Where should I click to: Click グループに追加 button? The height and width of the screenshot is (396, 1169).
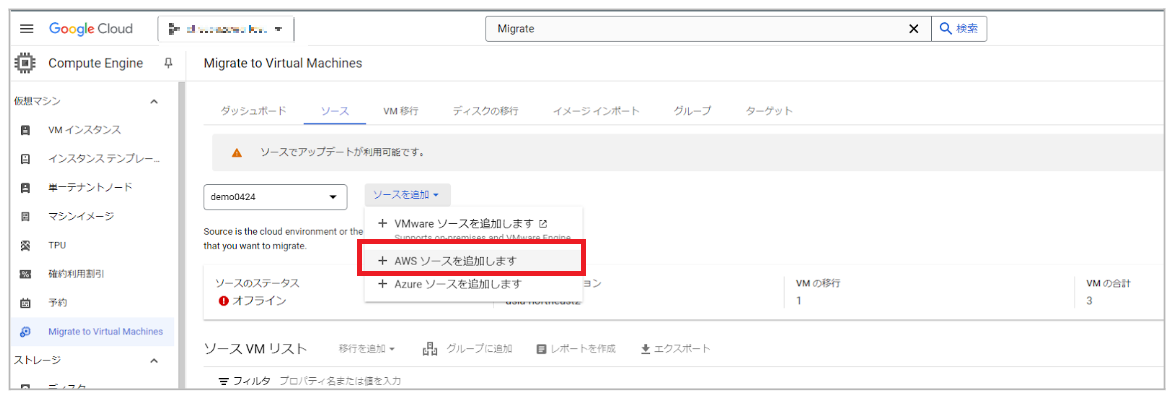tap(467, 348)
